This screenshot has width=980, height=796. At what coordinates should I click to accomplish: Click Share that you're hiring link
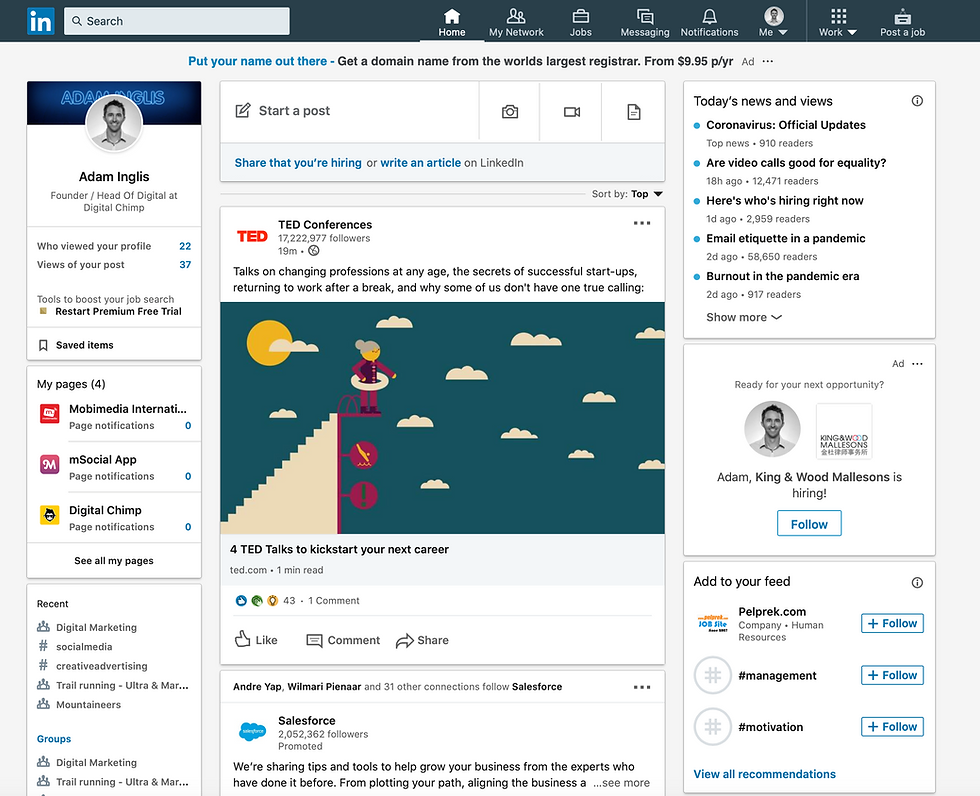click(298, 162)
